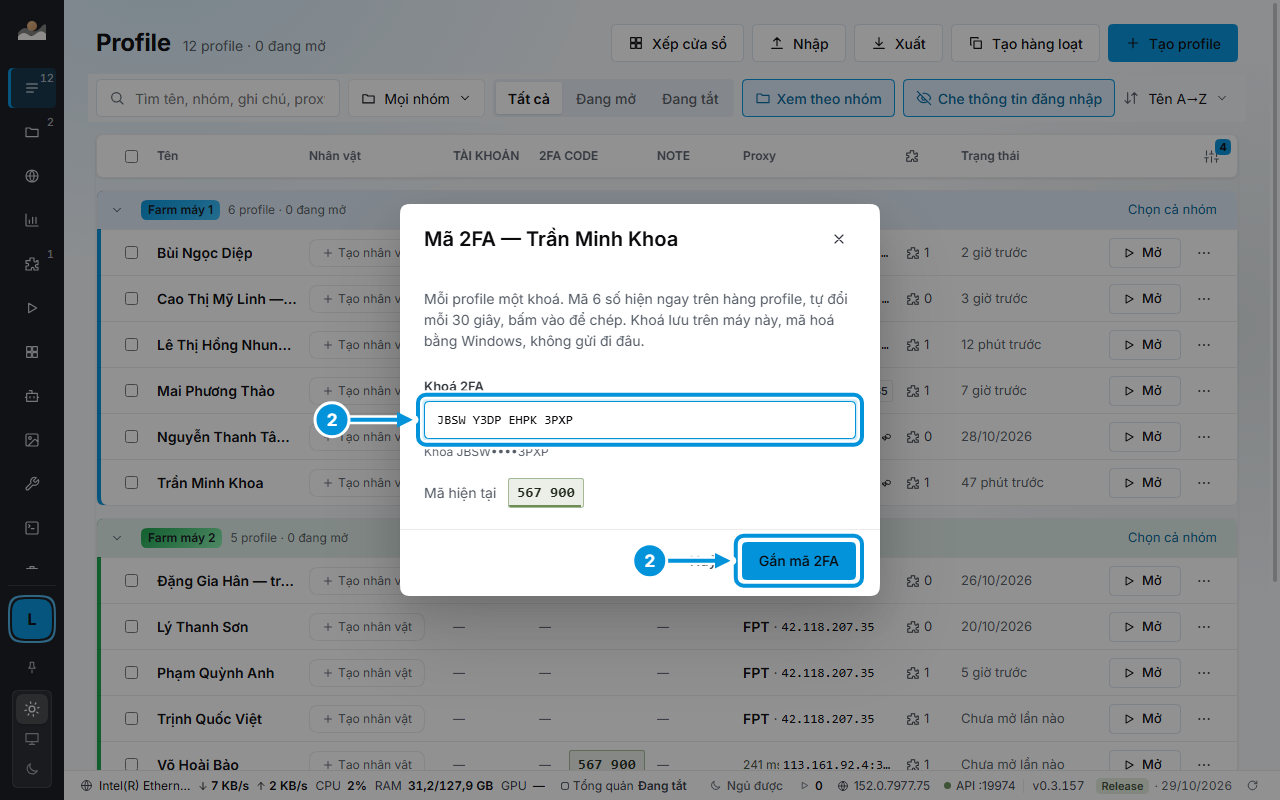Open column settings icon in table header
Image resolution: width=1280 pixels, height=800 pixels.
pyautogui.click(x=1212, y=156)
